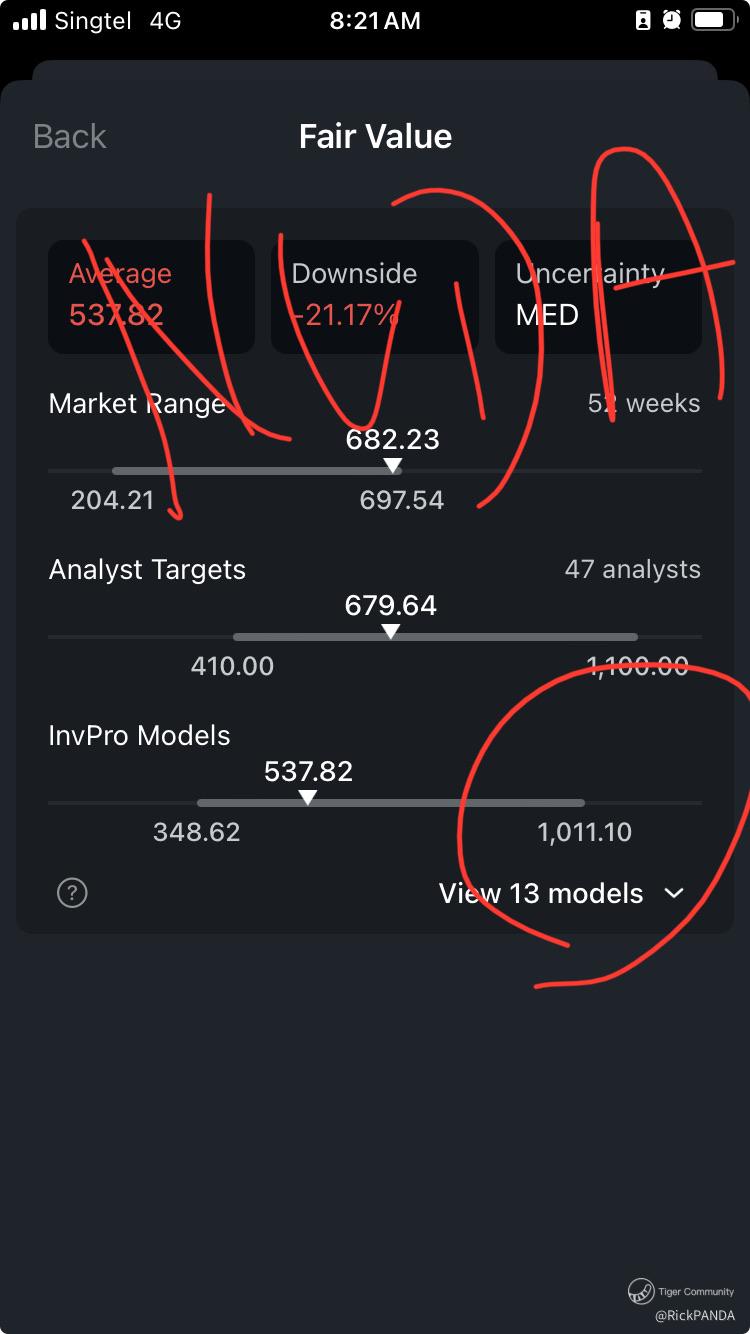Tap the screen rotation lock status icon

click(x=643, y=20)
